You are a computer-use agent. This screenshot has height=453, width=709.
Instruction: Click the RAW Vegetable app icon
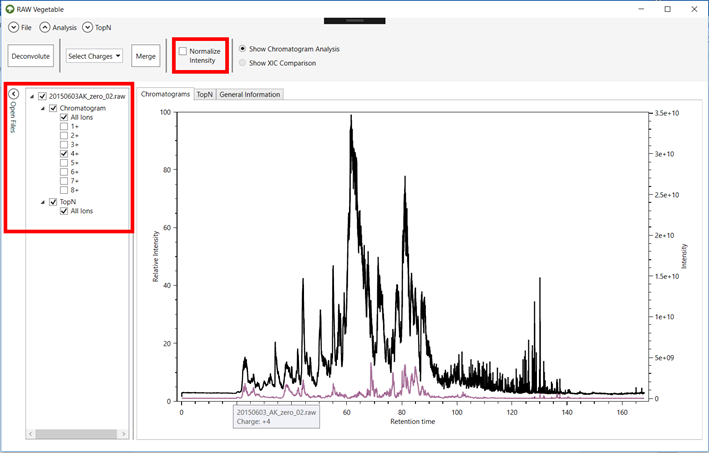pyautogui.click(x=10, y=9)
